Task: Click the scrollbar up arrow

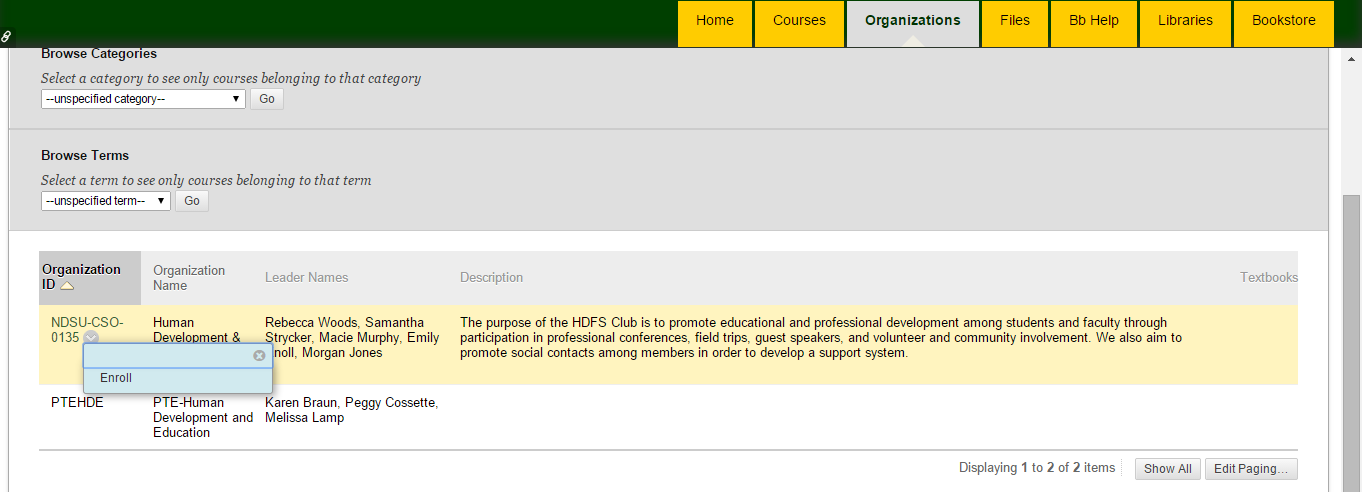Action: (x=1351, y=58)
